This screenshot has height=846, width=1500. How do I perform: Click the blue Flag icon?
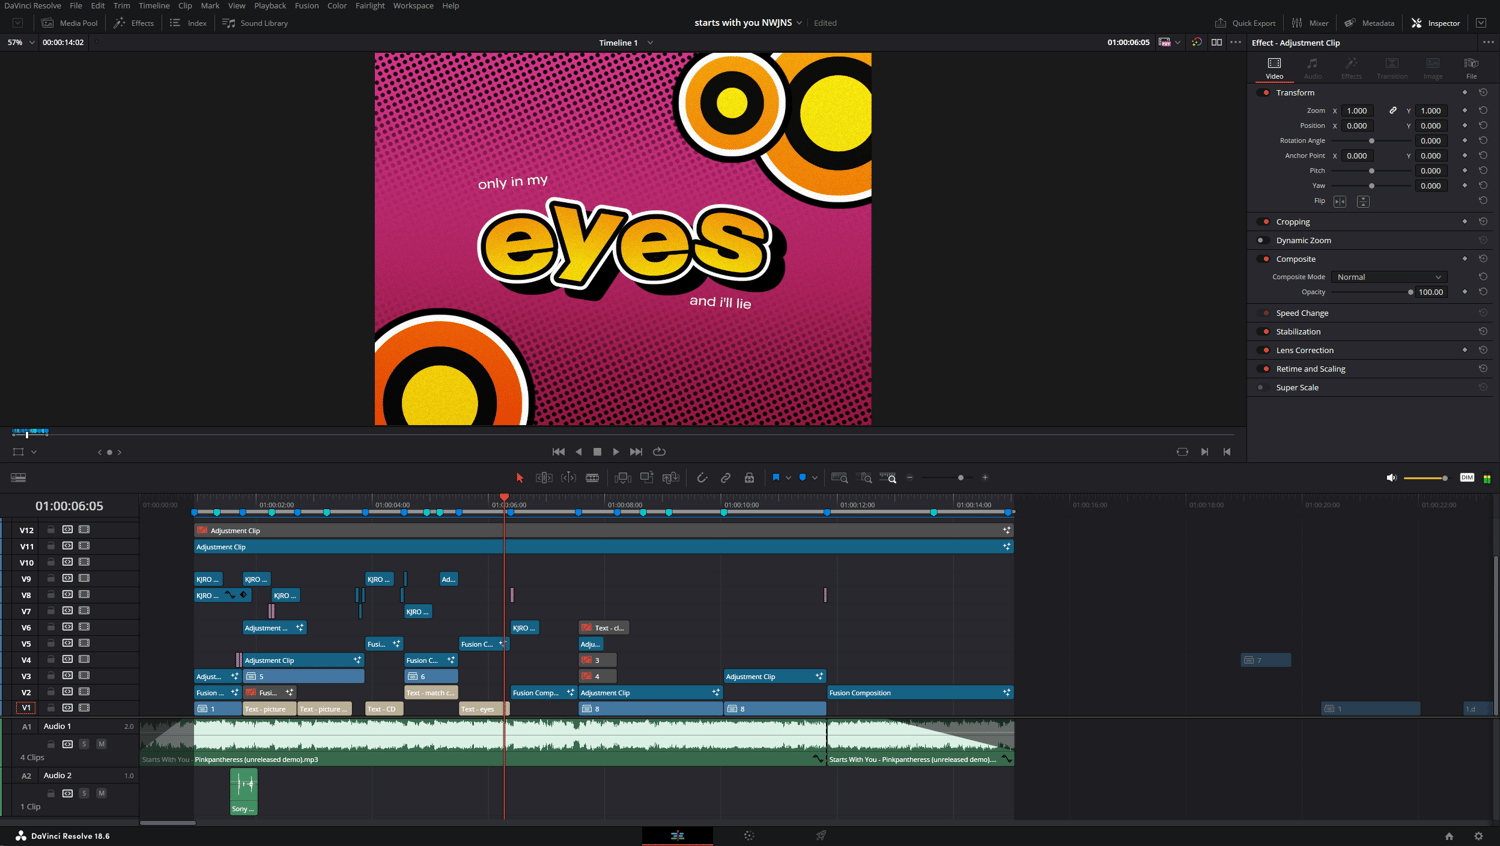coord(776,478)
